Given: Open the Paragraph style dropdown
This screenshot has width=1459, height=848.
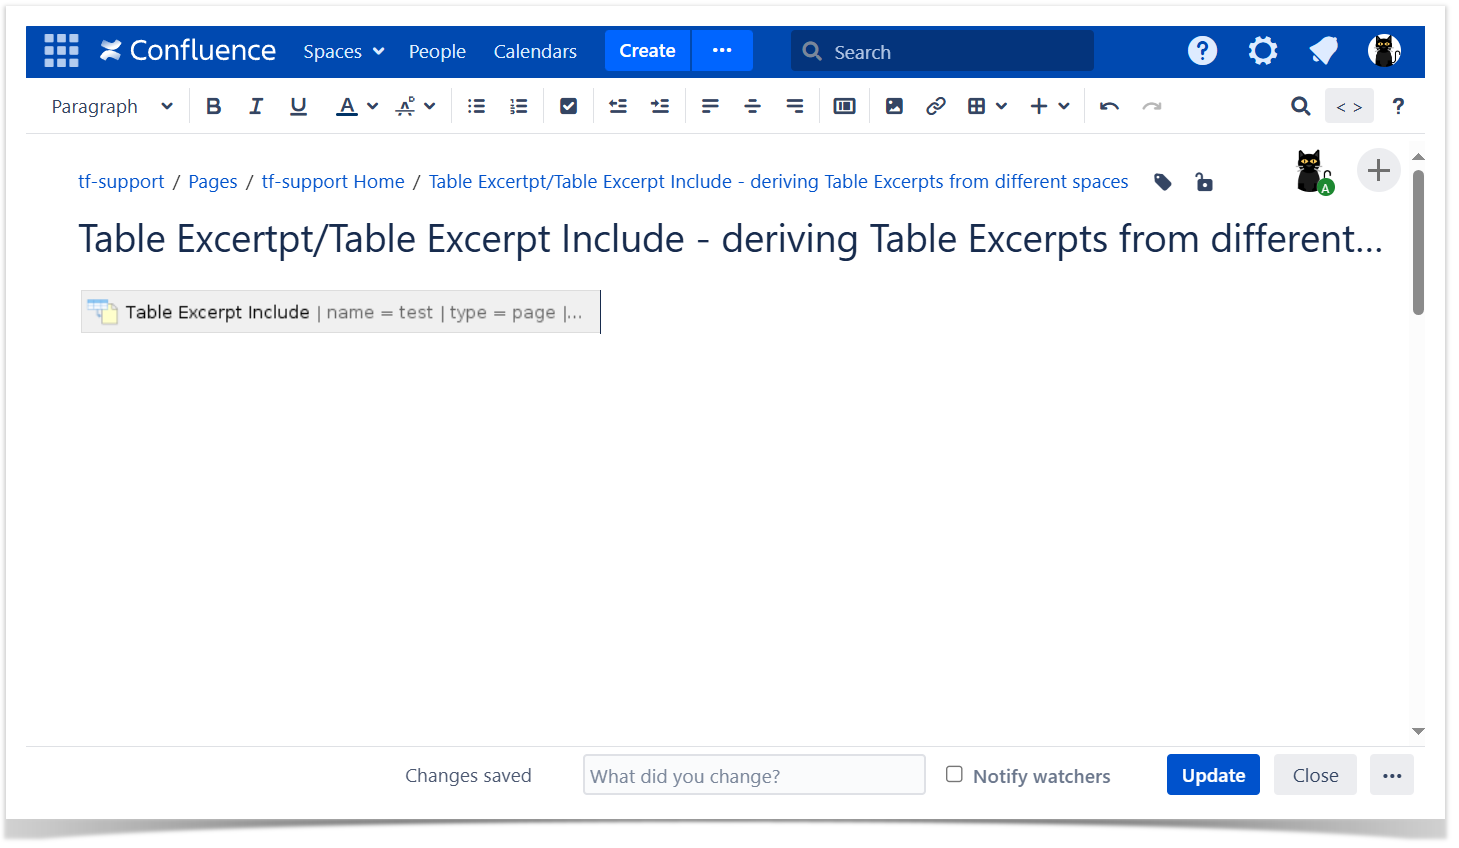Looking at the screenshot, I should point(111,106).
